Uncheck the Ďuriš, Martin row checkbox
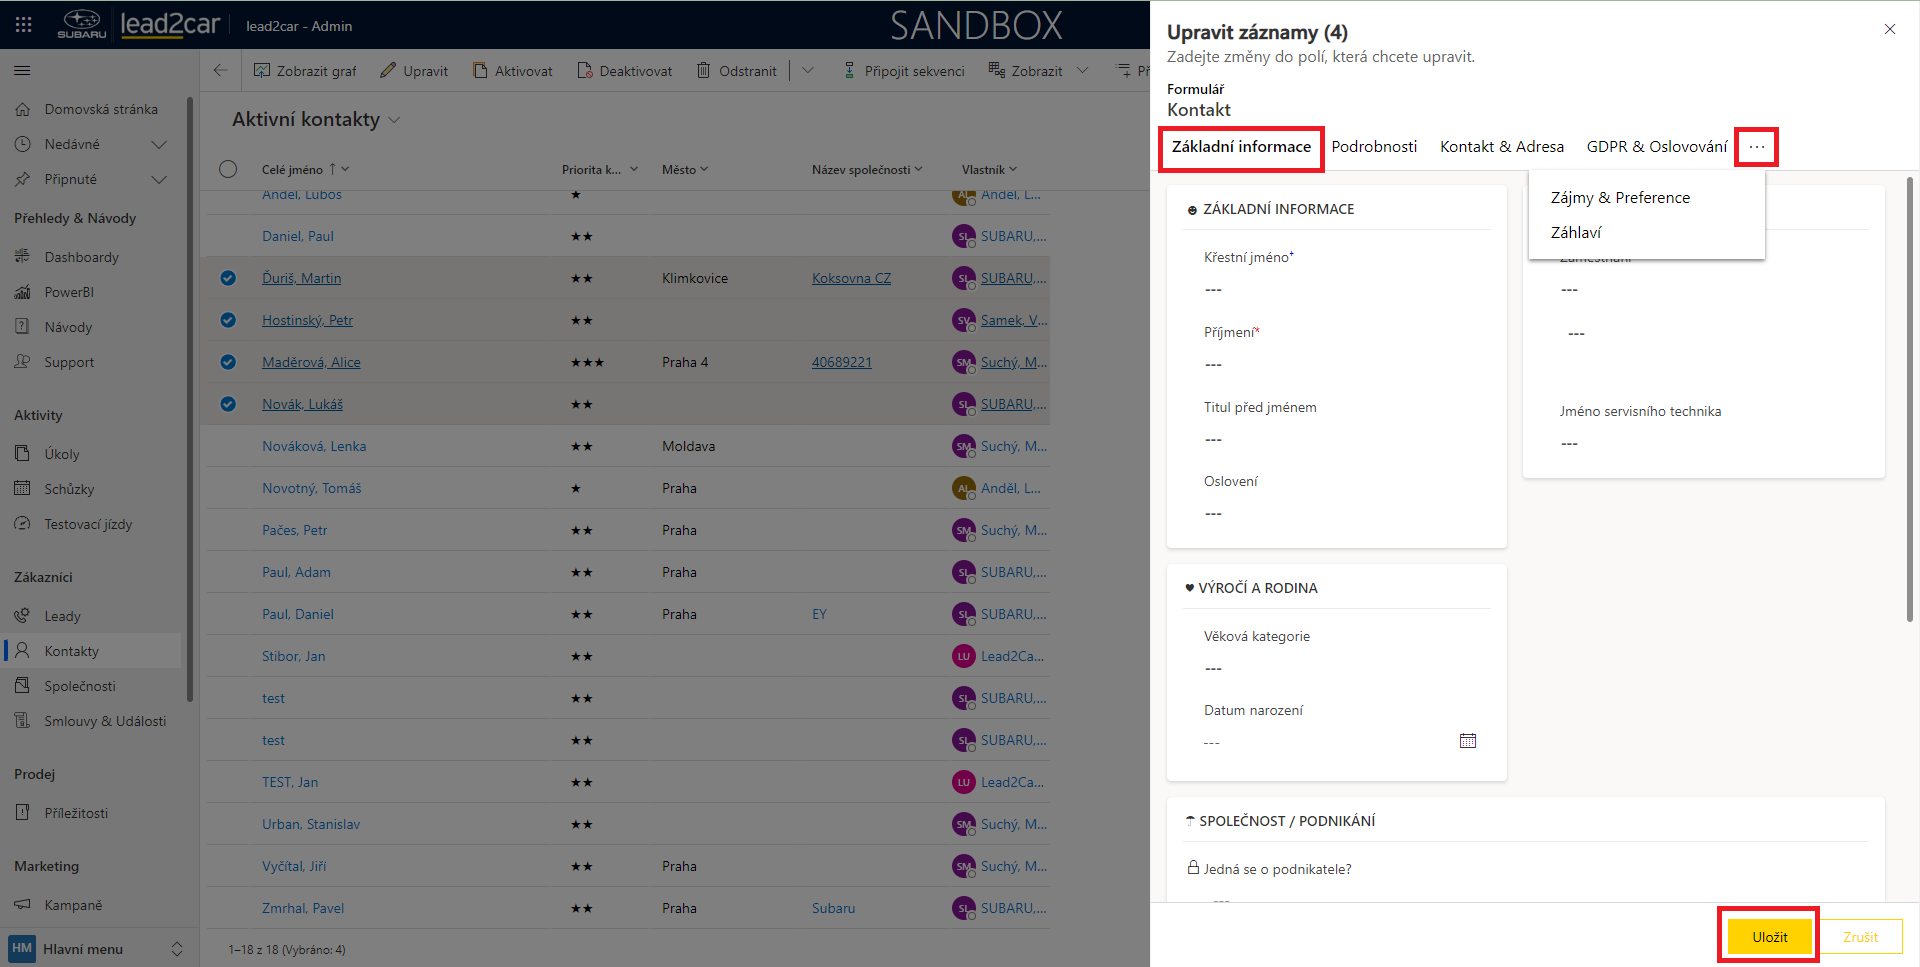The width and height of the screenshot is (1920, 967). coord(228,278)
